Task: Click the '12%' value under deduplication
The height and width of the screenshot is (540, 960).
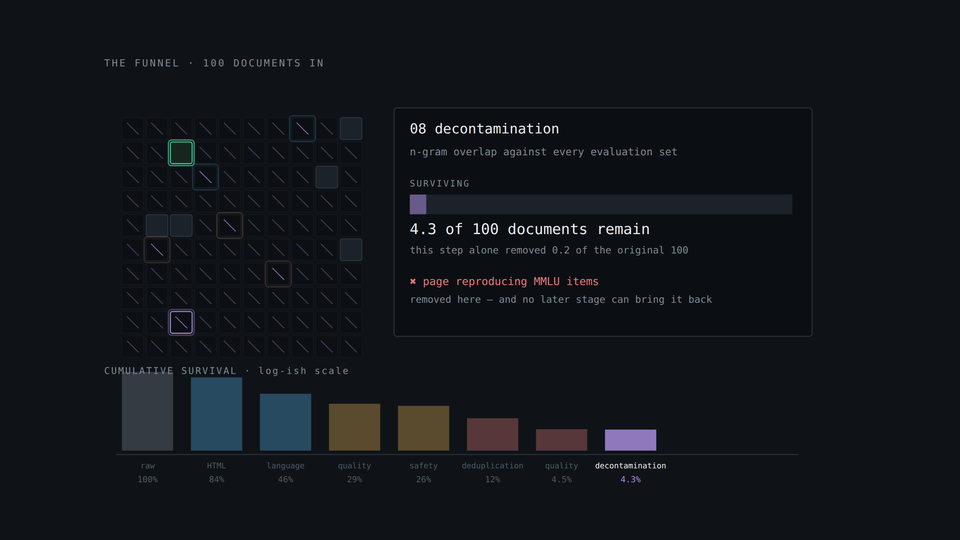Action: point(492,479)
